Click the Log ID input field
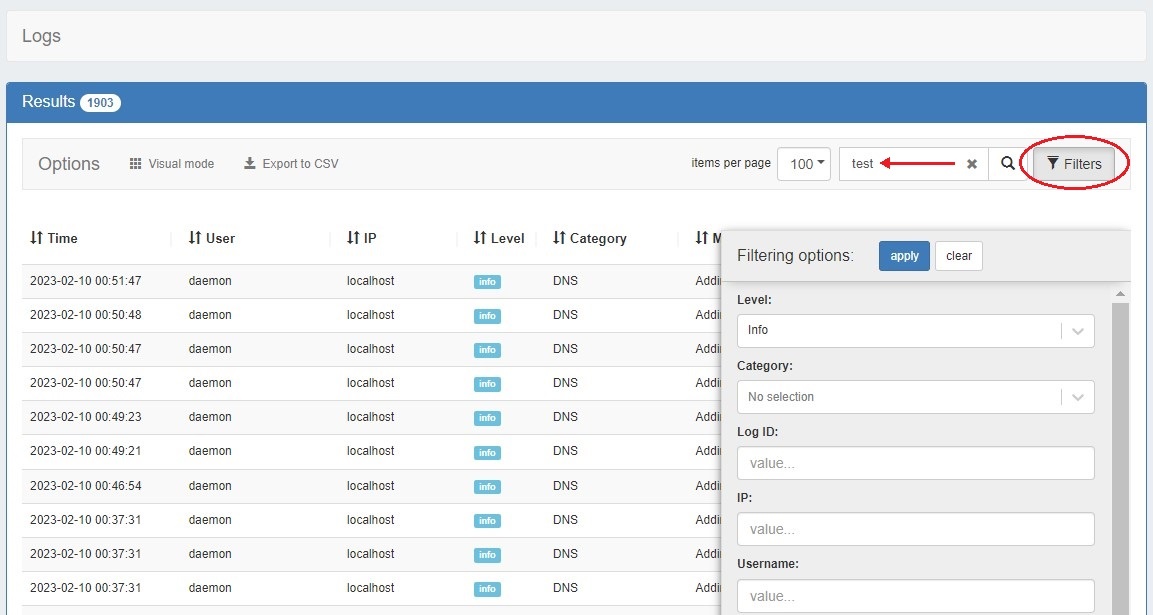1153x615 pixels. (x=915, y=463)
